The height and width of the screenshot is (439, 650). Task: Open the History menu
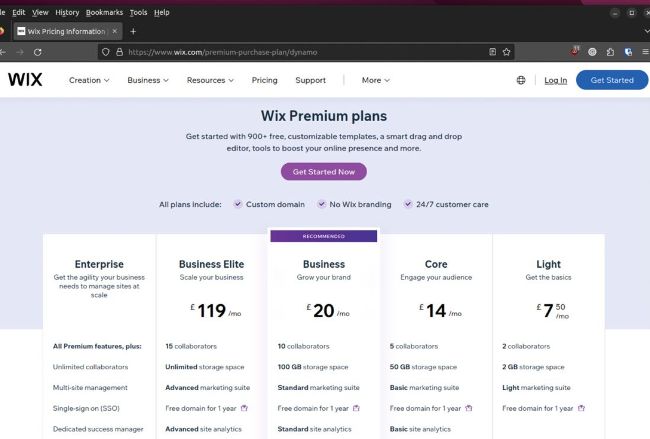tap(67, 12)
